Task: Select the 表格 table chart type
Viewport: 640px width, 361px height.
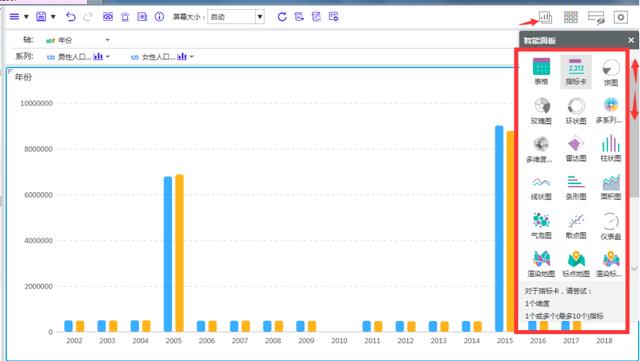Action: [541, 71]
